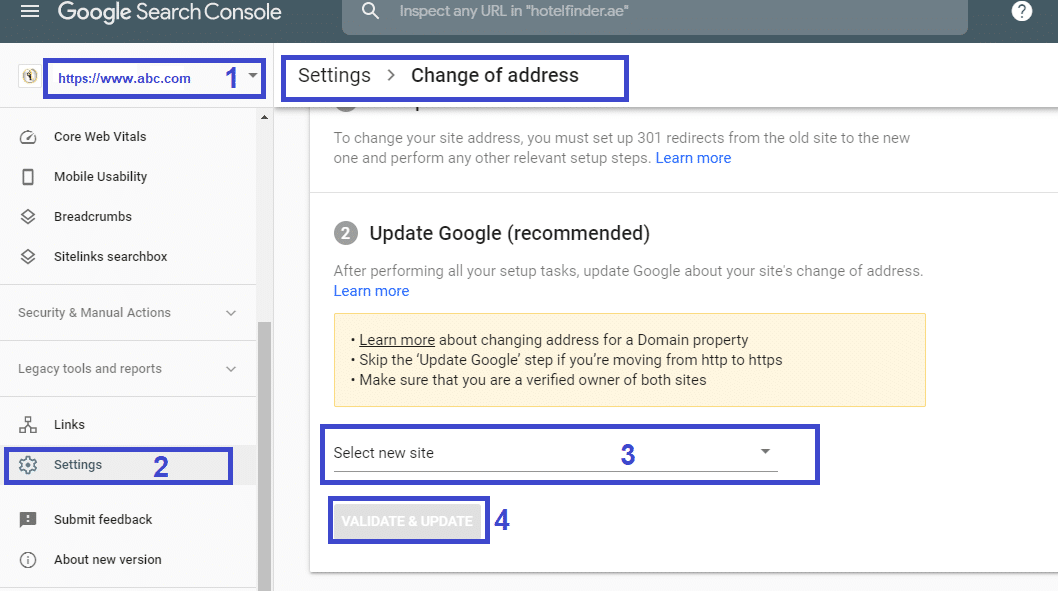The image size is (1058, 591).
Task: Open the property selector dropdown arrow
Action: pos(252,76)
